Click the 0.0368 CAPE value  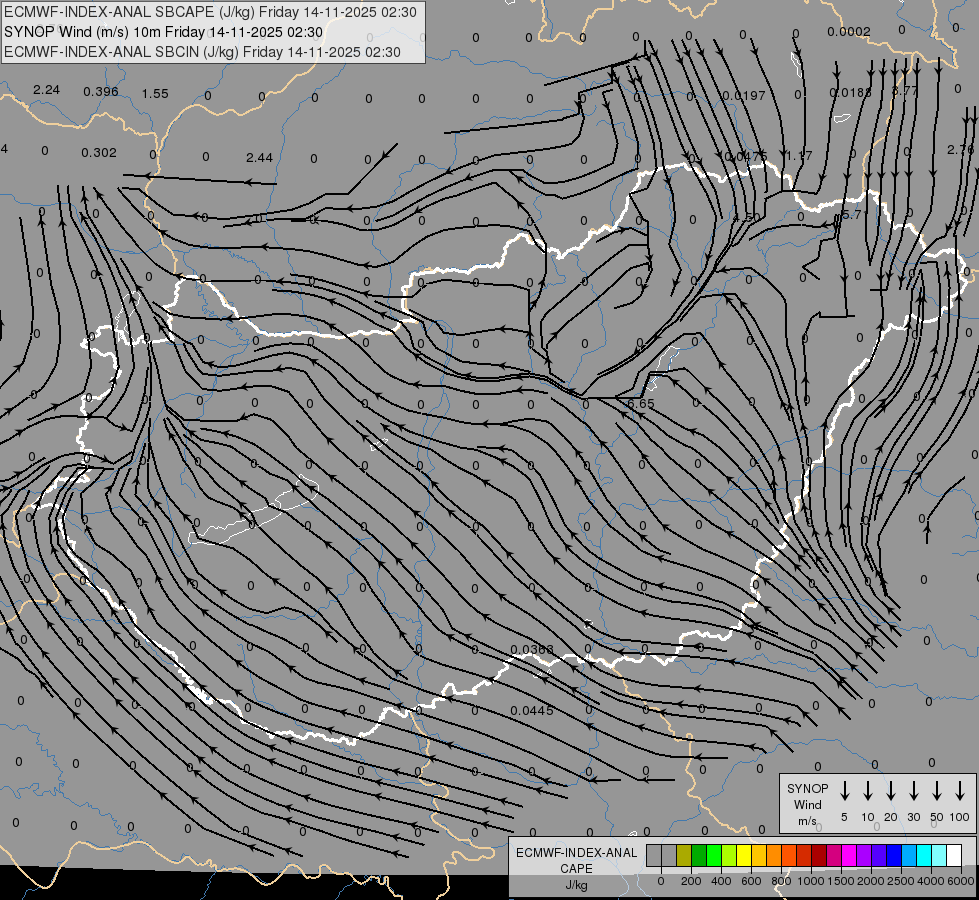pos(532,650)
